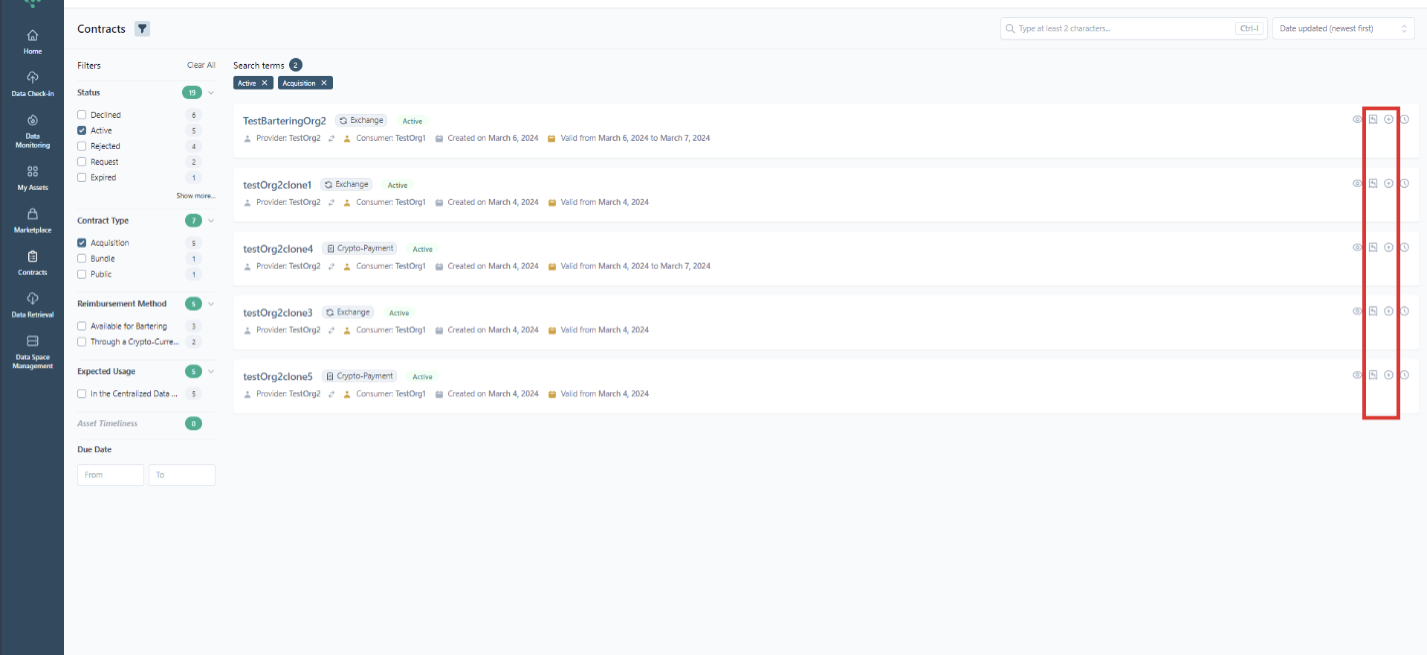The height and width of the screenshot is (655, 1427).
Task: Check the Declined status checkbox
Action: (82, 115)
